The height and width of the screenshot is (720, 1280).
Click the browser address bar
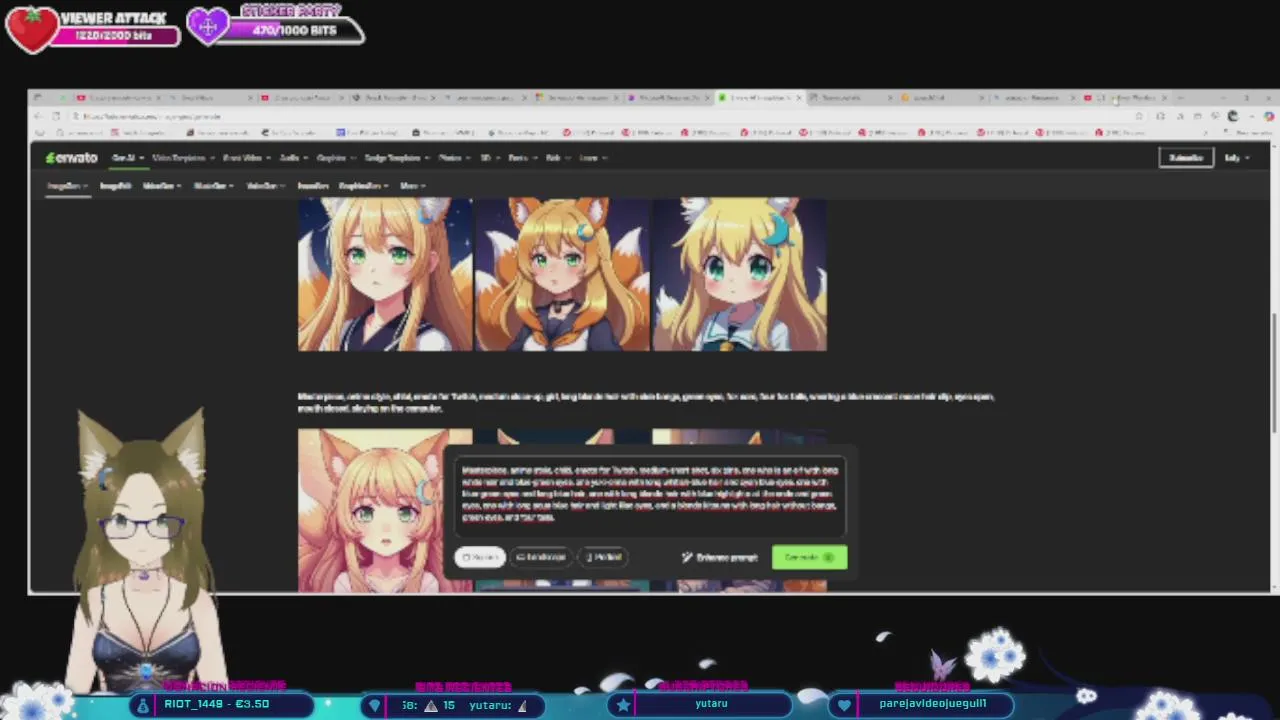[600, 116]
